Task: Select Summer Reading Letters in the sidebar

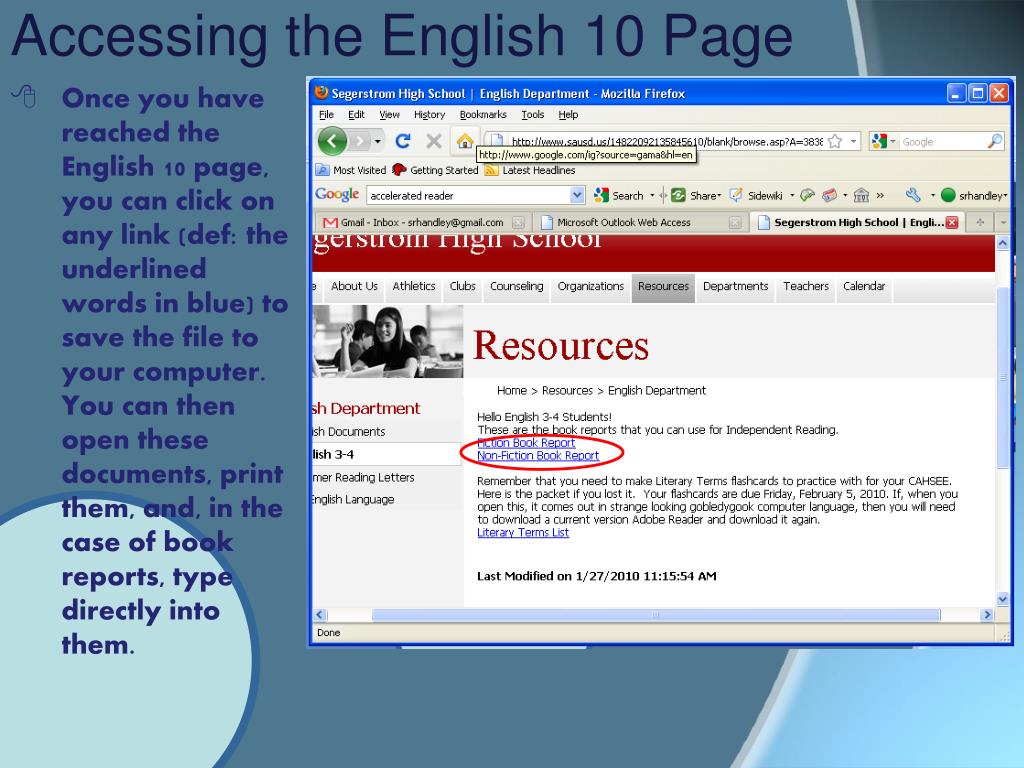Action: point(363,478)
